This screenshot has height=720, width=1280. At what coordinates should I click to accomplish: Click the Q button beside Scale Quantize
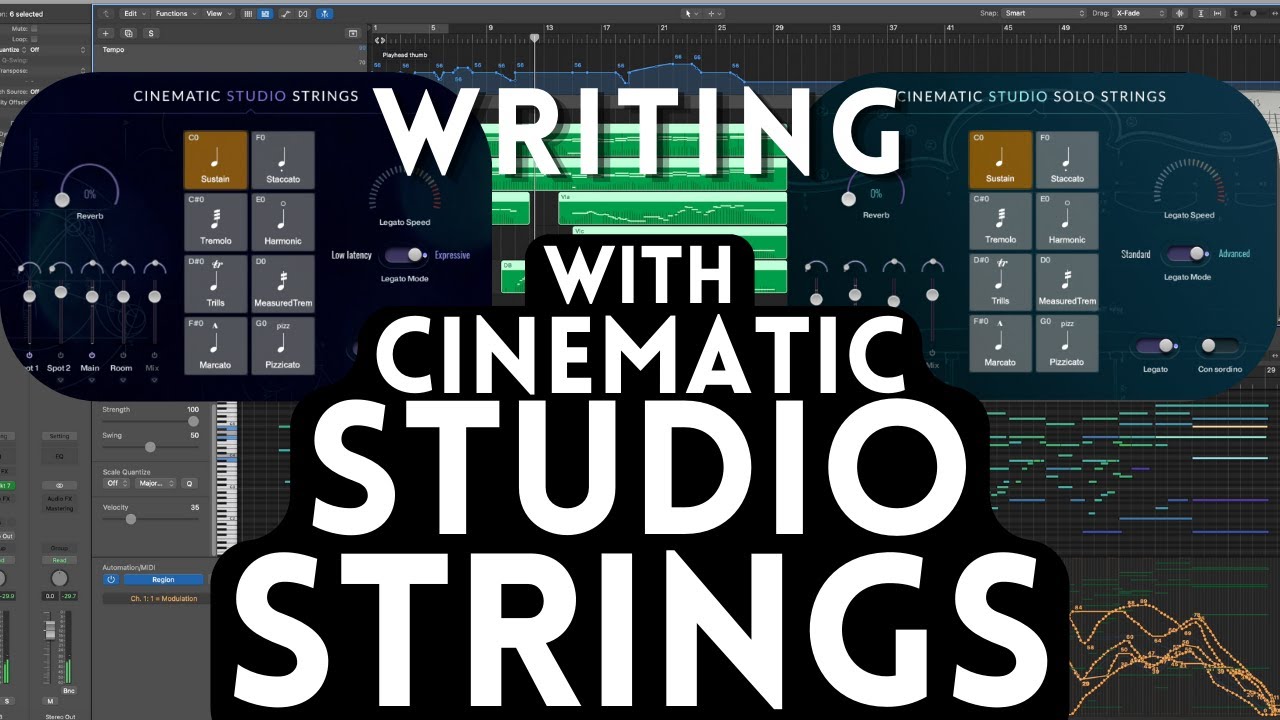tap(189, 483)
